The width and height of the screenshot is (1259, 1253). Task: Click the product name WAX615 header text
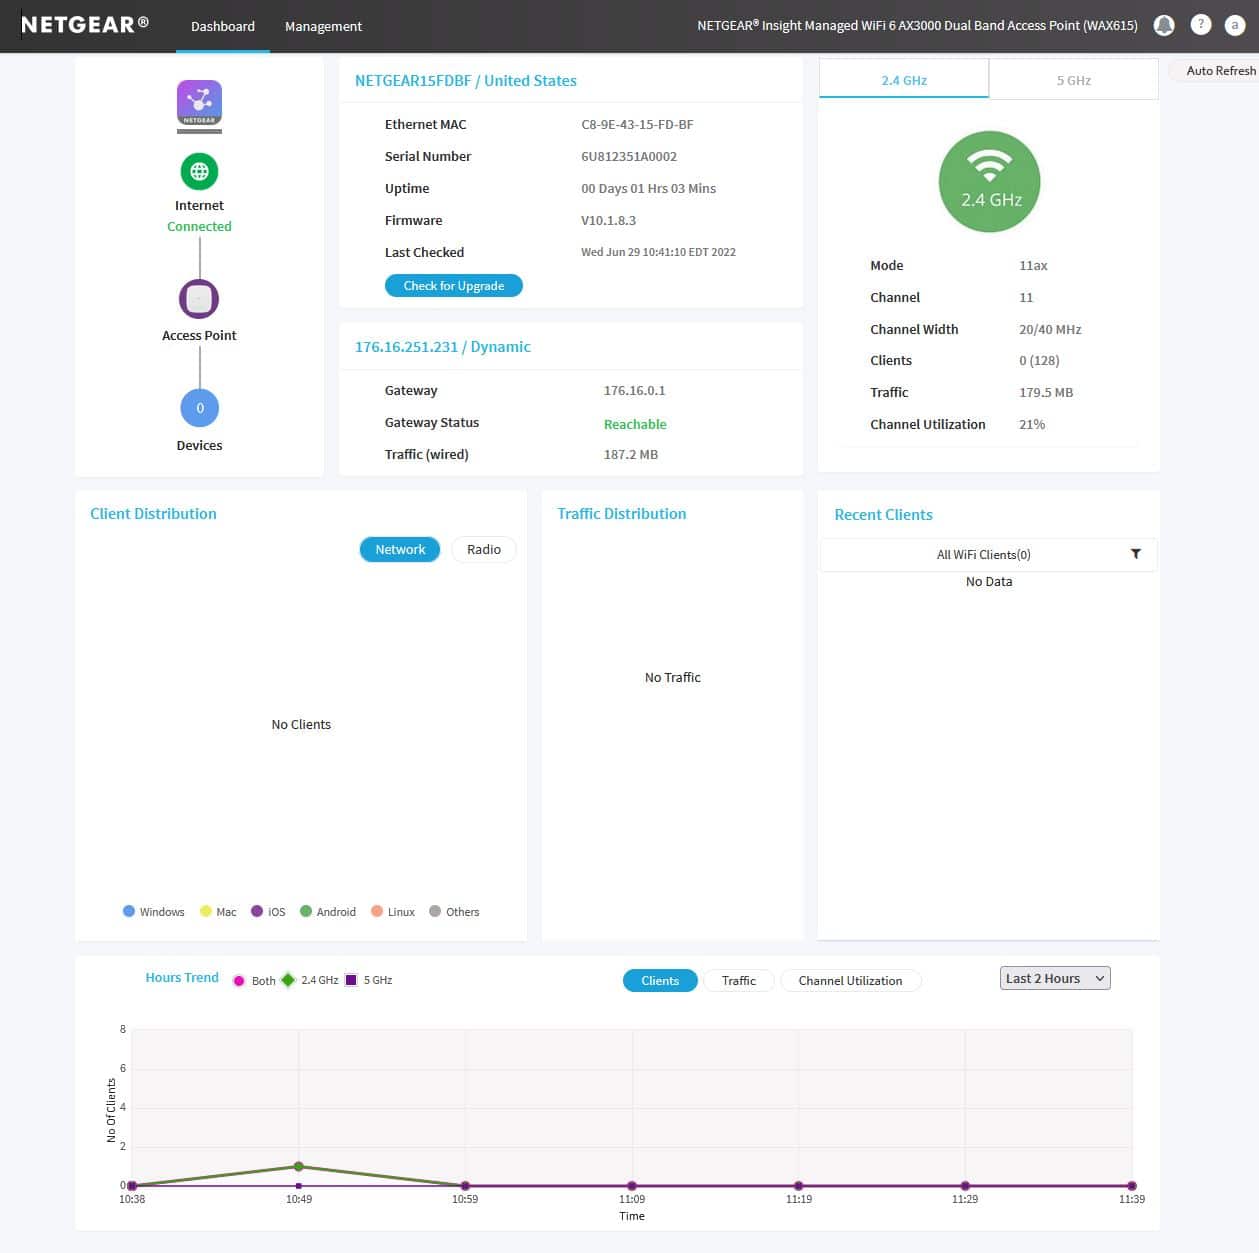click(x=917, y=26)
